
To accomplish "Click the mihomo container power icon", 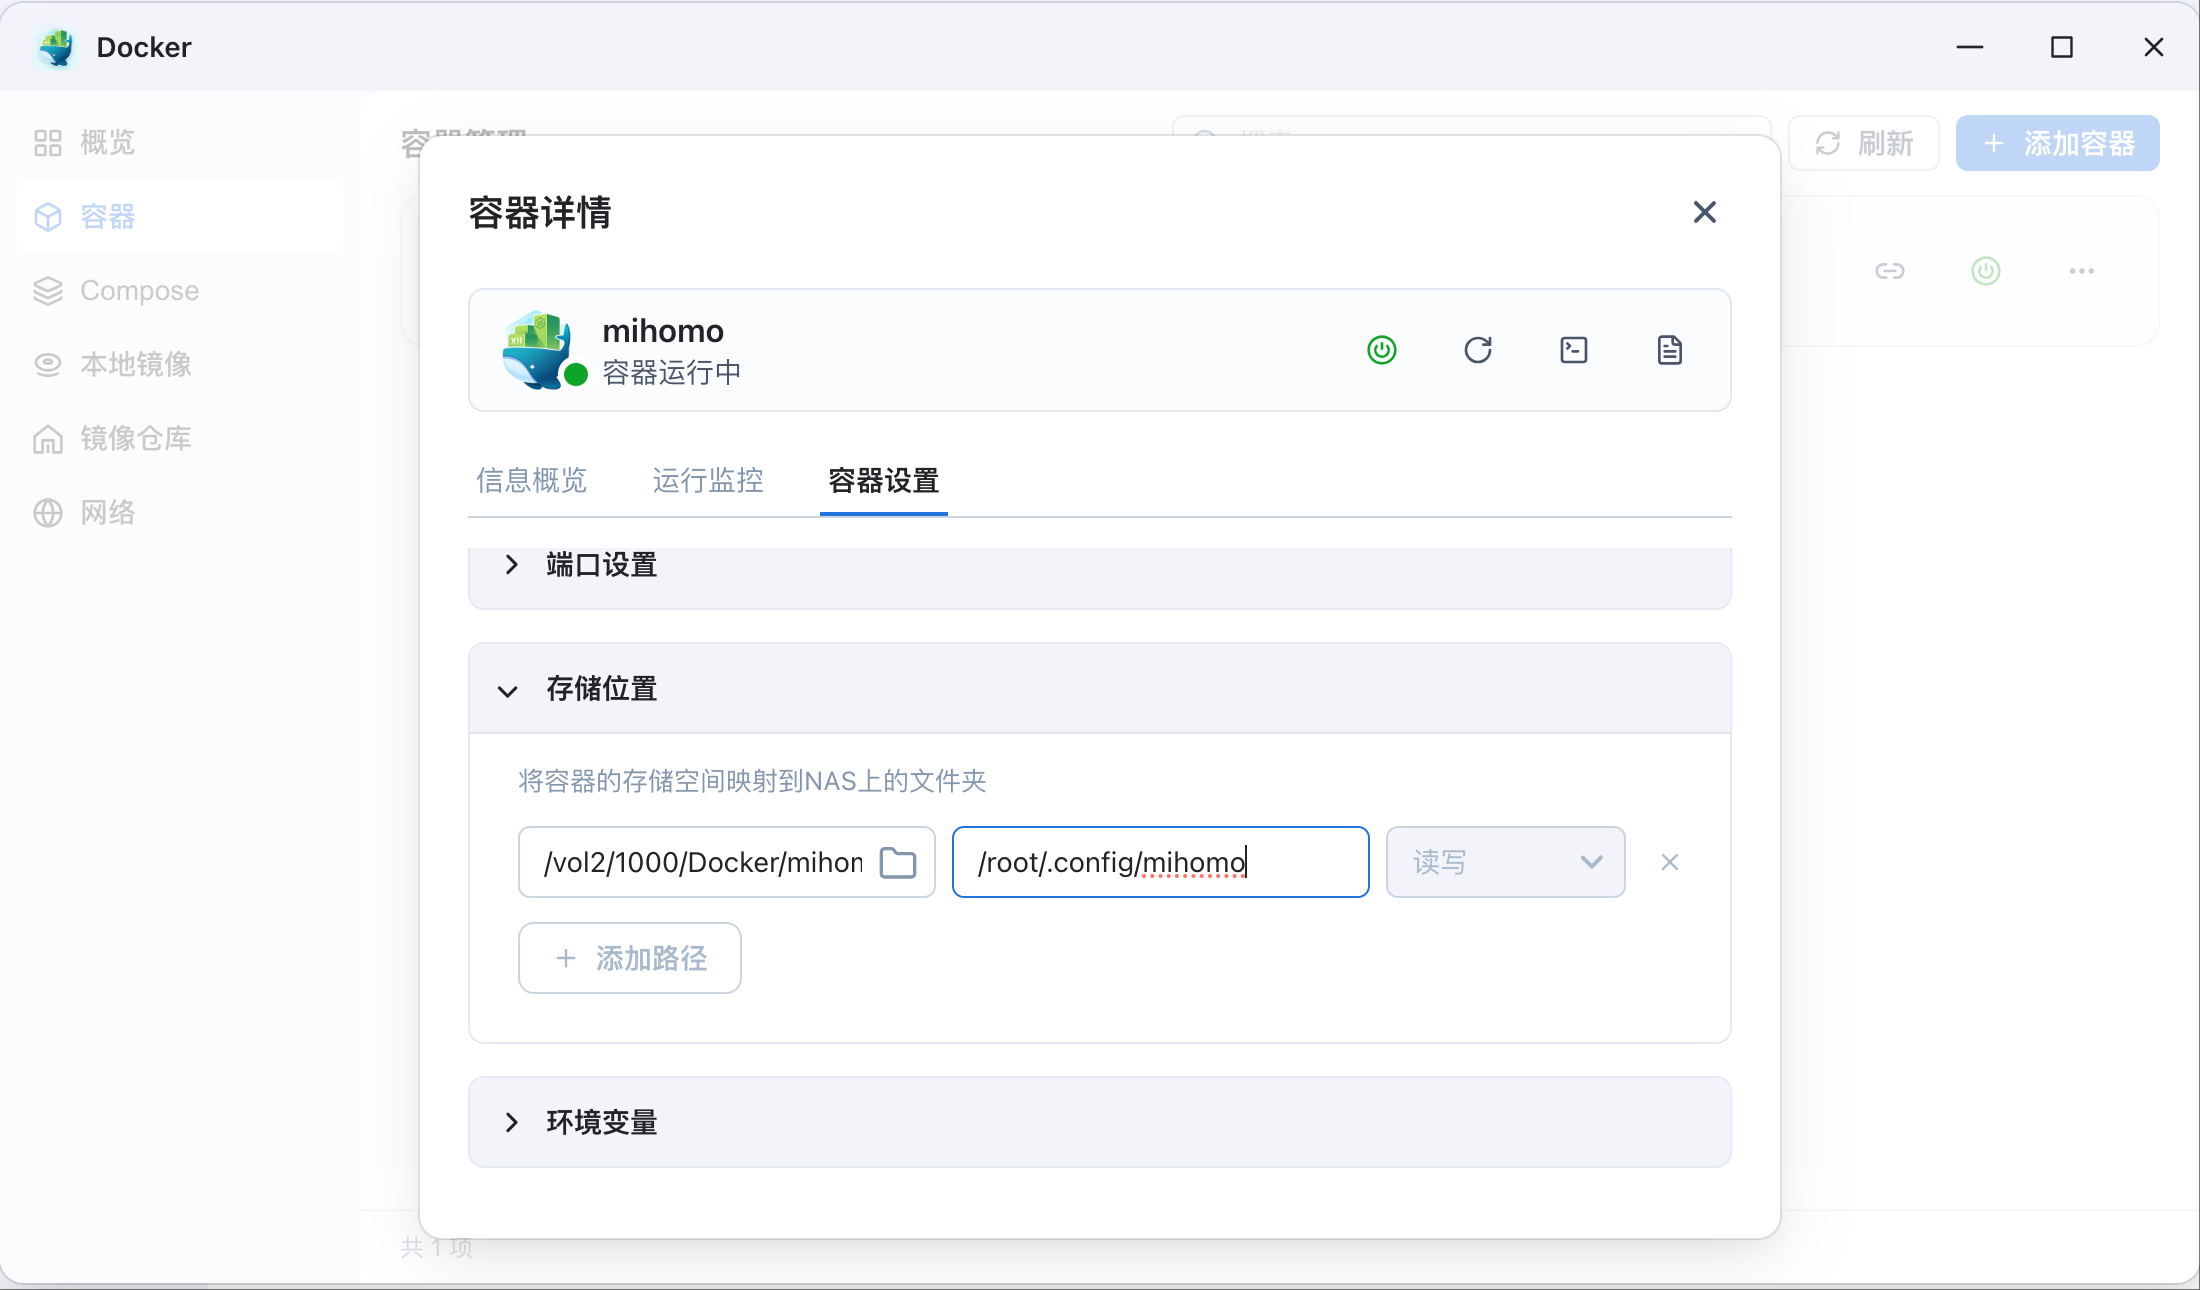I will tap(1381, 350).
